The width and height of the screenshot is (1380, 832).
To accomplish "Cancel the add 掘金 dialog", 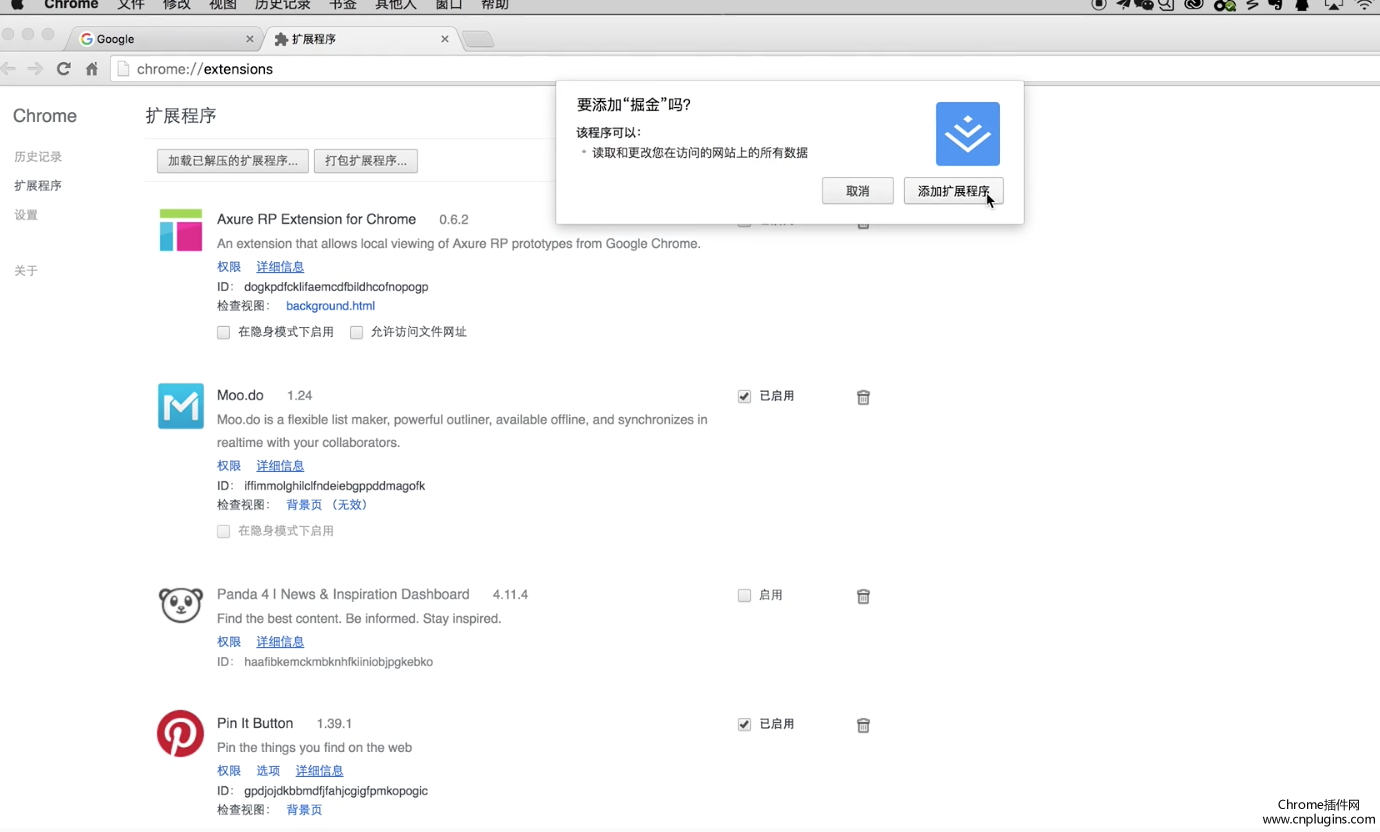I will (x=858, y=191).
